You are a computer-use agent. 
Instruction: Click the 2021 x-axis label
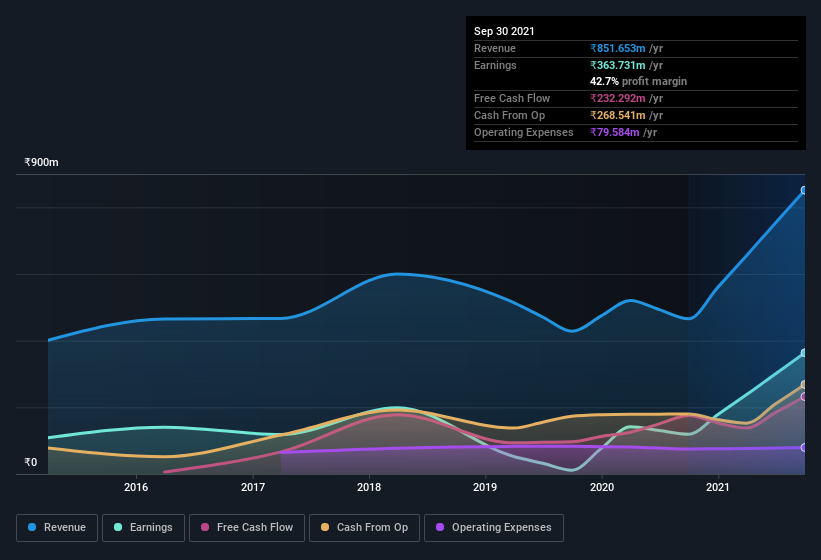[x=717, y=487]
